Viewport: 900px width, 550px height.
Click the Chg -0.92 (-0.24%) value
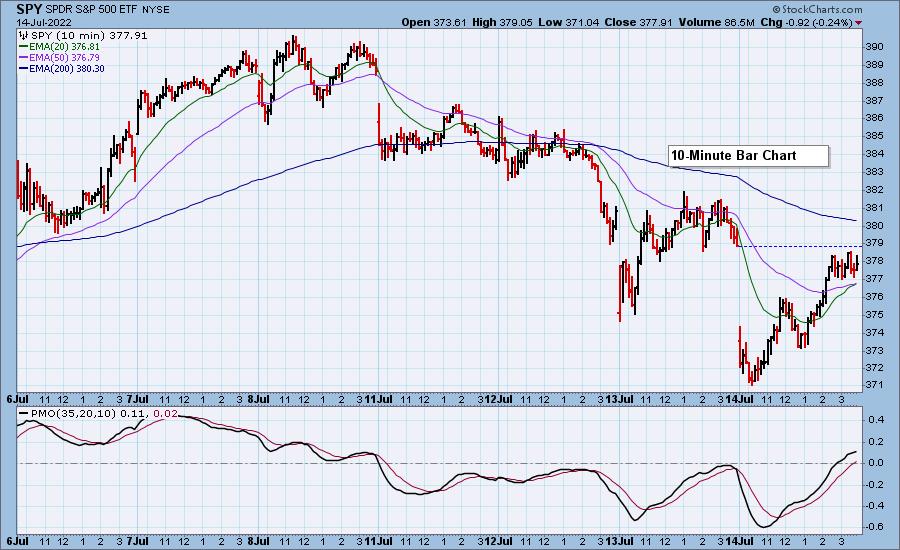[x=807, y=22]
